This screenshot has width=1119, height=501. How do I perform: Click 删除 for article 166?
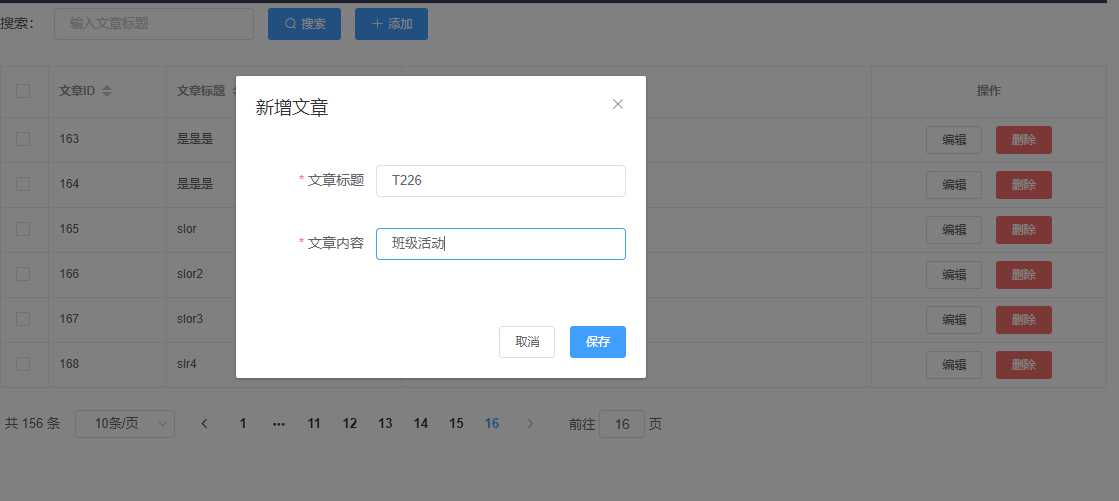(x=1024, y=275)
